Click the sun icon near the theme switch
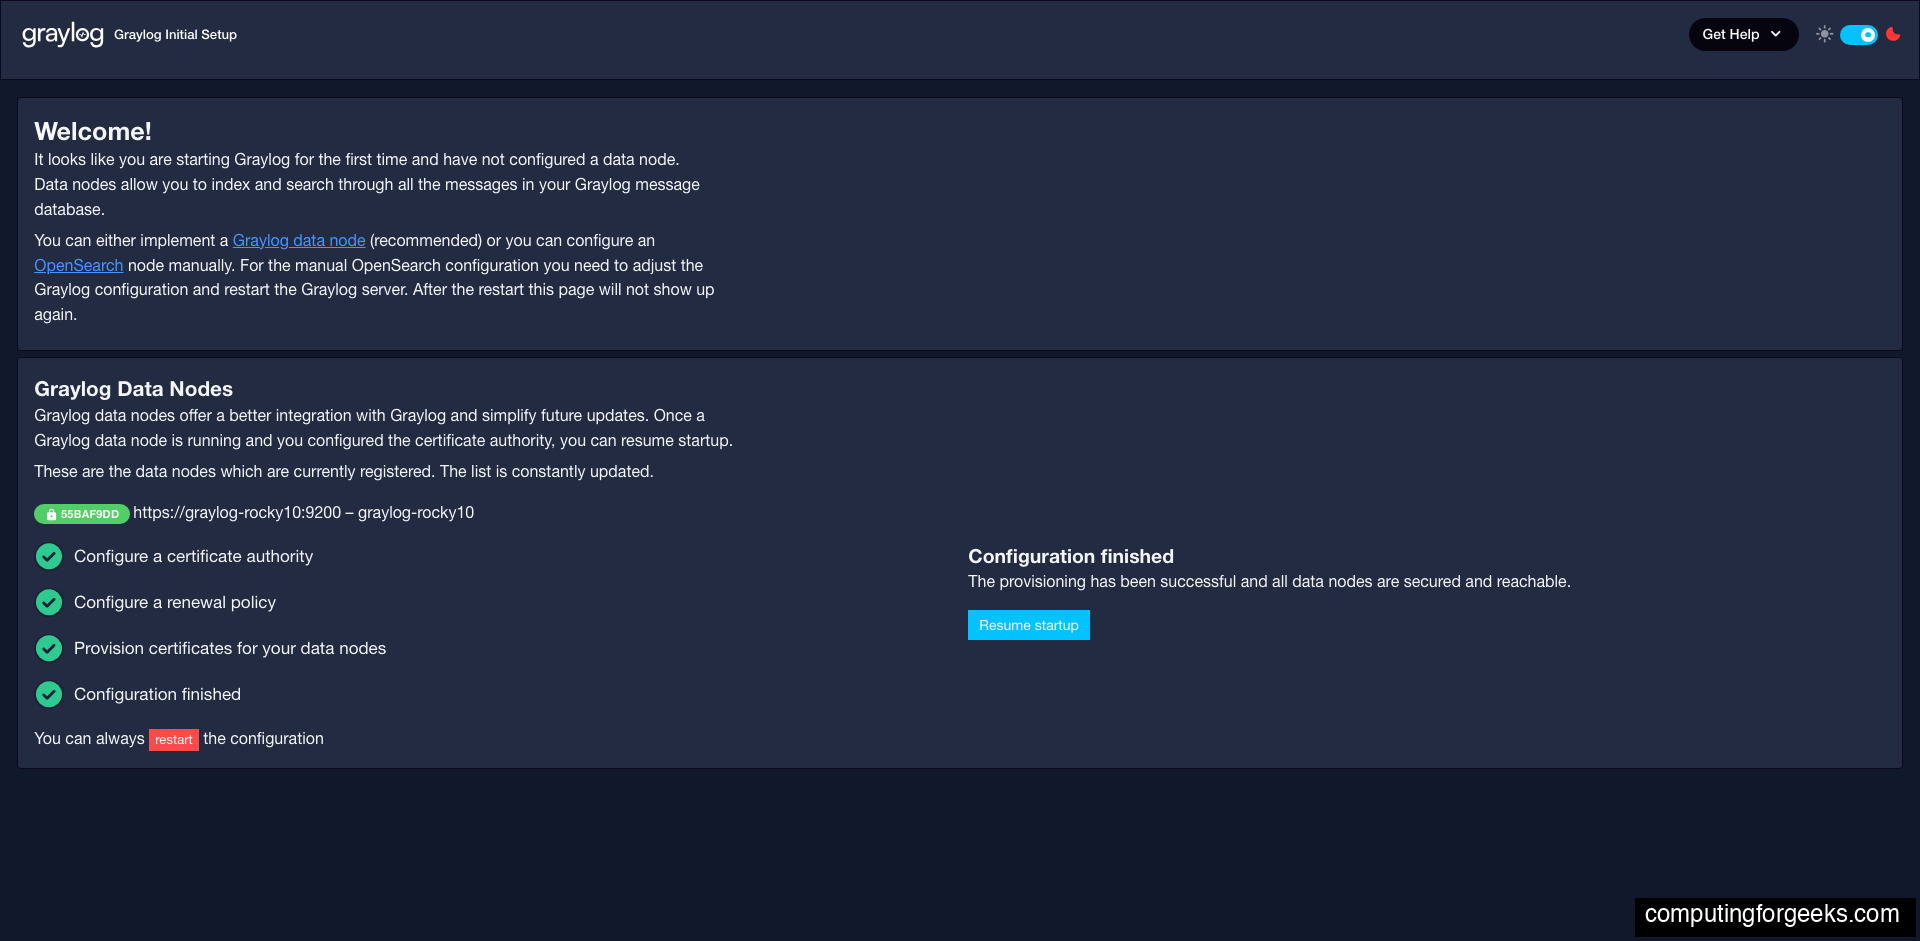This screenshot has height=941, width=1920. coord(1824,34)
